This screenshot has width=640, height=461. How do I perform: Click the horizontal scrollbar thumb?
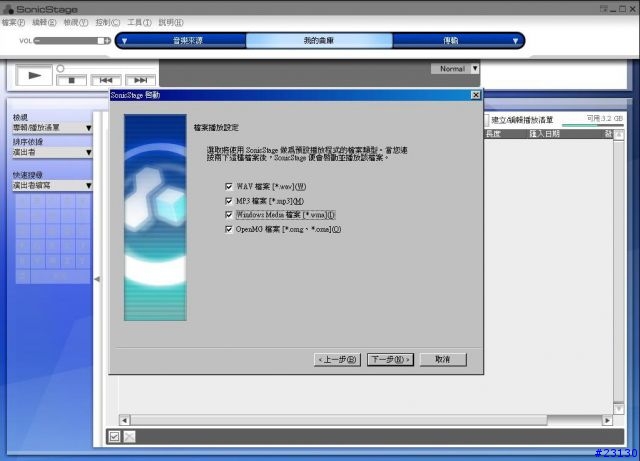point(339,420)
